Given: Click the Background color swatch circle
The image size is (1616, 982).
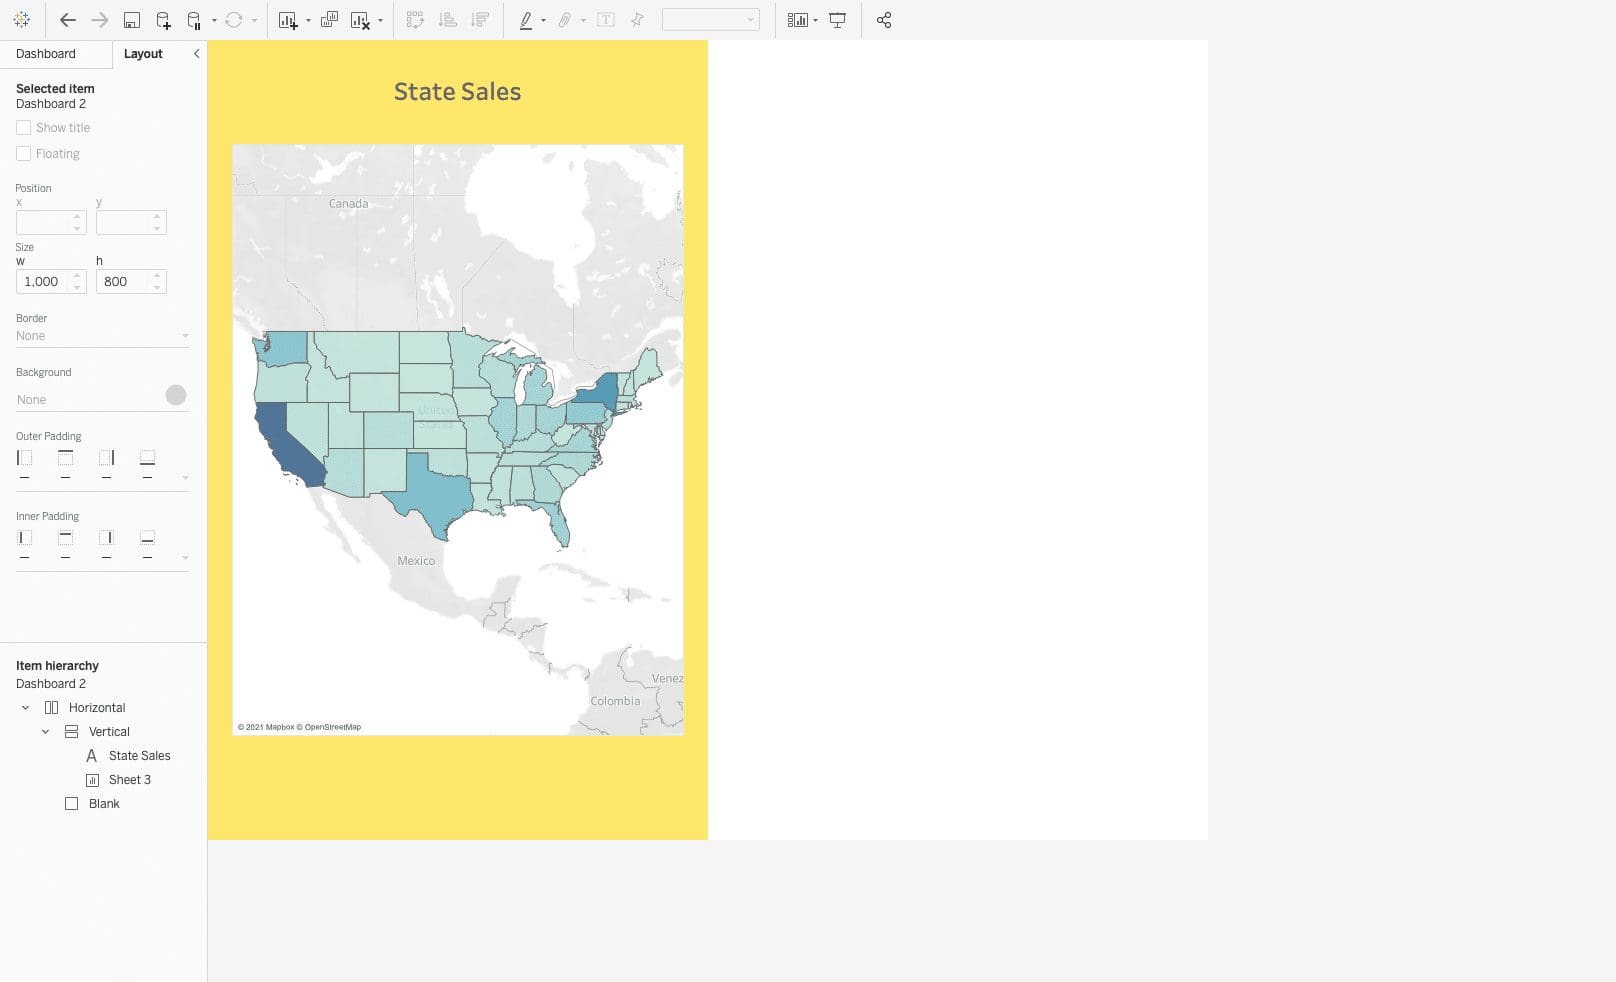Looking at the screenshot, I should (175, 395).
